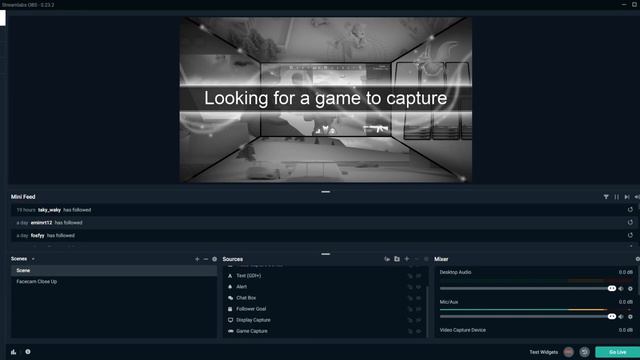Pause the Mini Feed alert queue
The height and width of the screenshot is (360, 640).
[x=616, y=197]
